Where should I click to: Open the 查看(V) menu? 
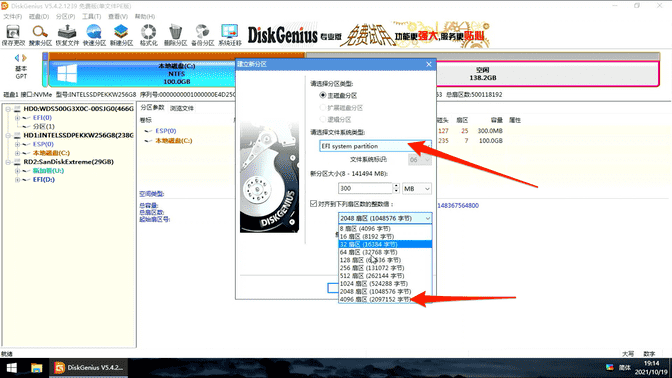point(118,16)
